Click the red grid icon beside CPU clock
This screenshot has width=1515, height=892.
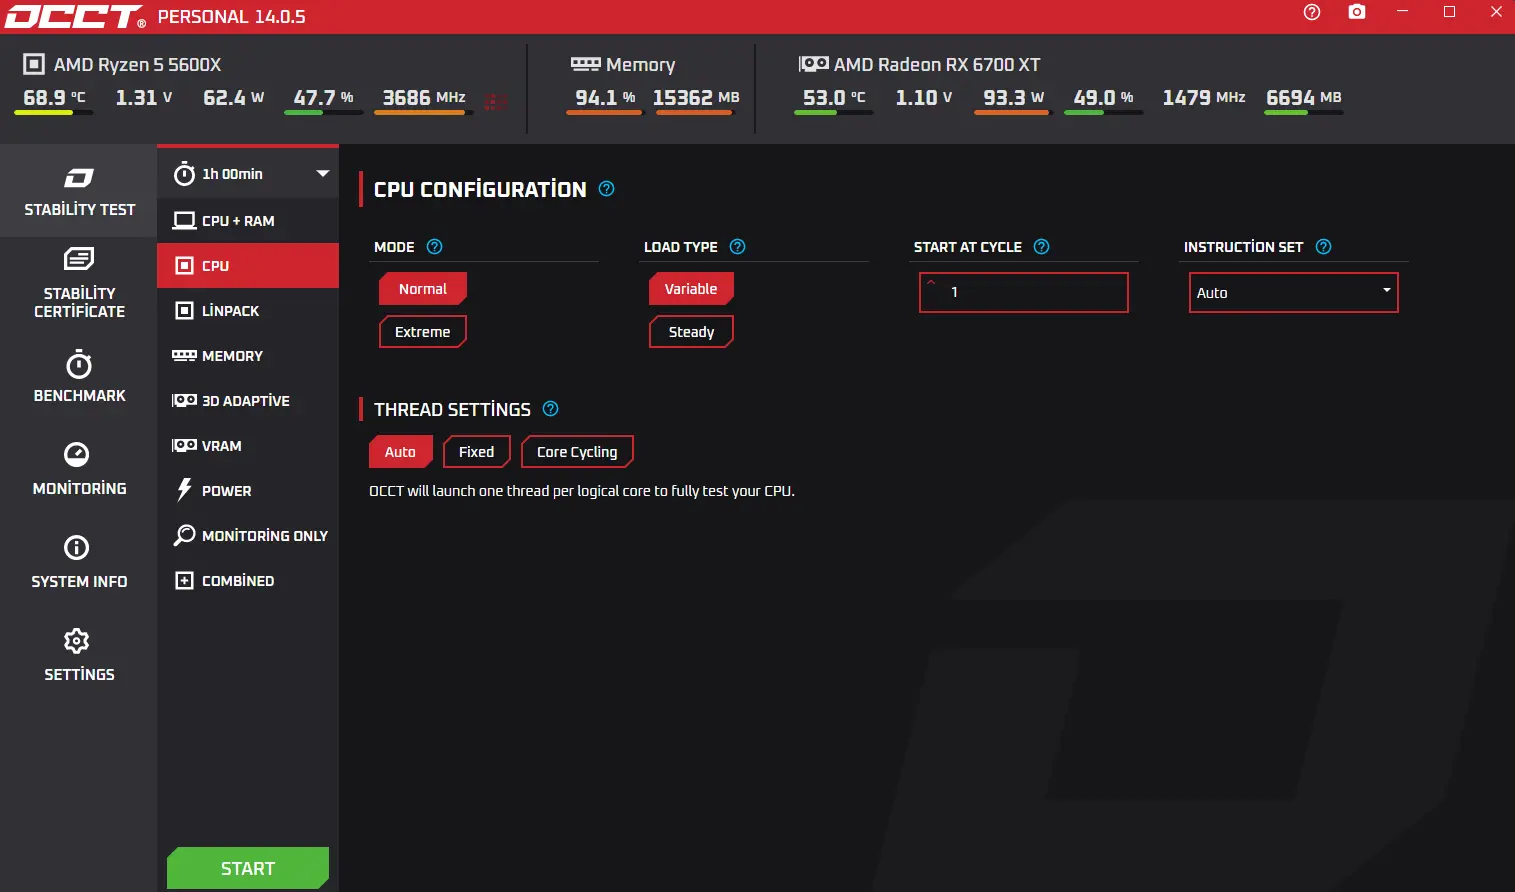[x=496, y=102]
